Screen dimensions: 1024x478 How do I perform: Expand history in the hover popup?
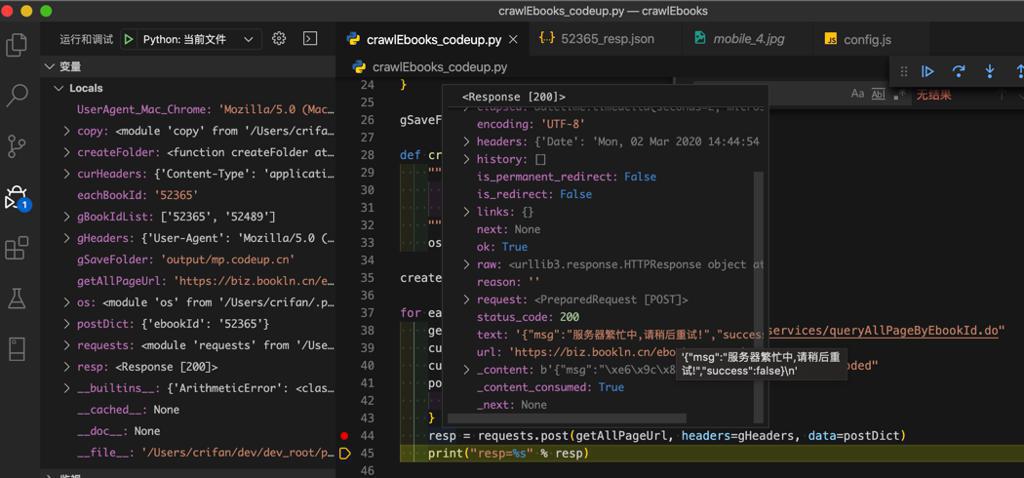click(466, 159)
